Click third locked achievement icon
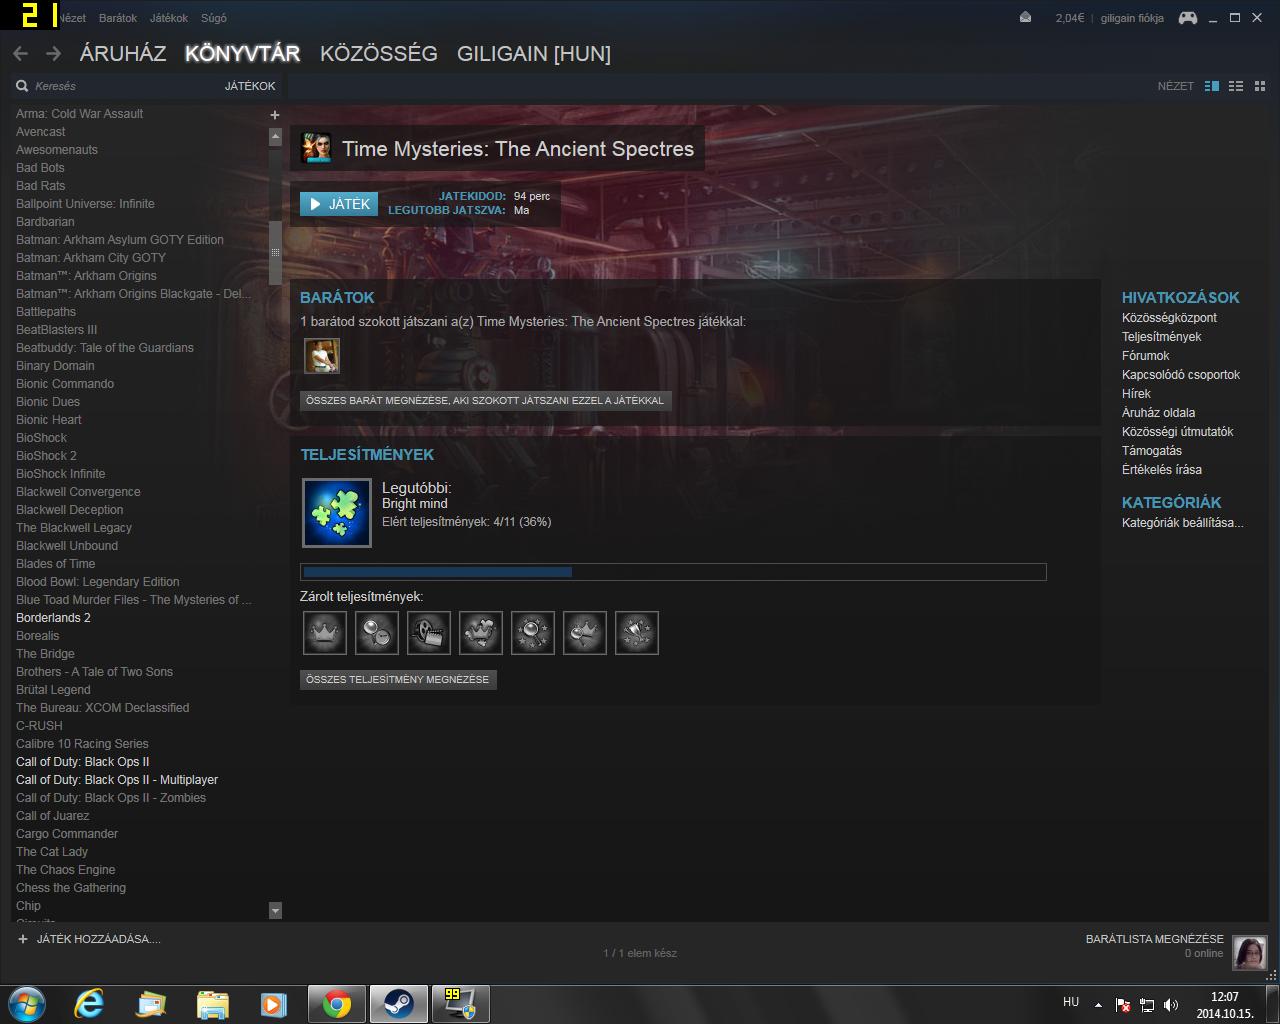The height and width of the screenshot is (1024, 1280). 429,633
